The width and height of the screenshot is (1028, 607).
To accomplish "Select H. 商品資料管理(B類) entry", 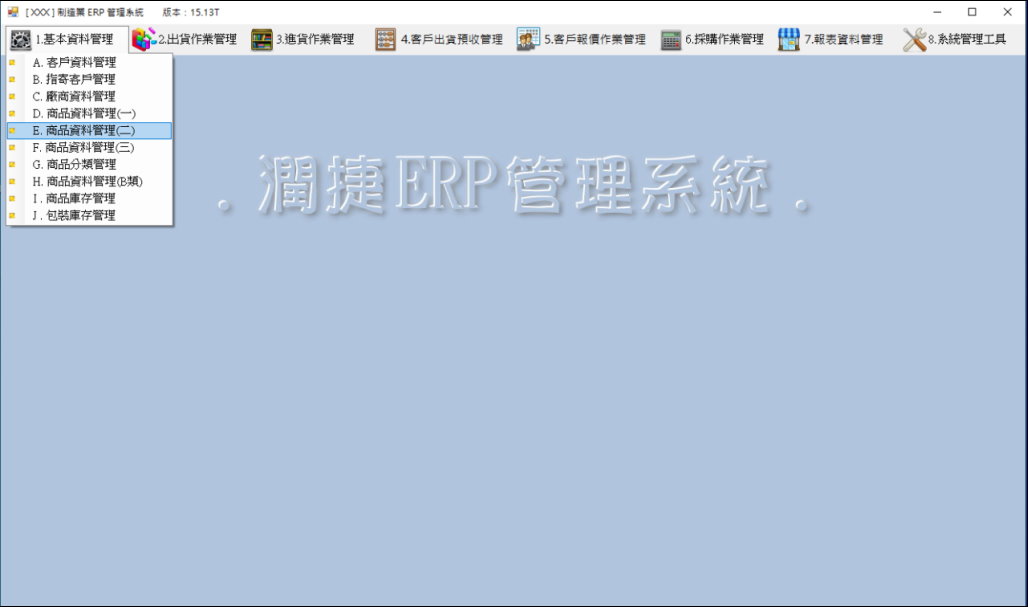I will coord(88,181).
